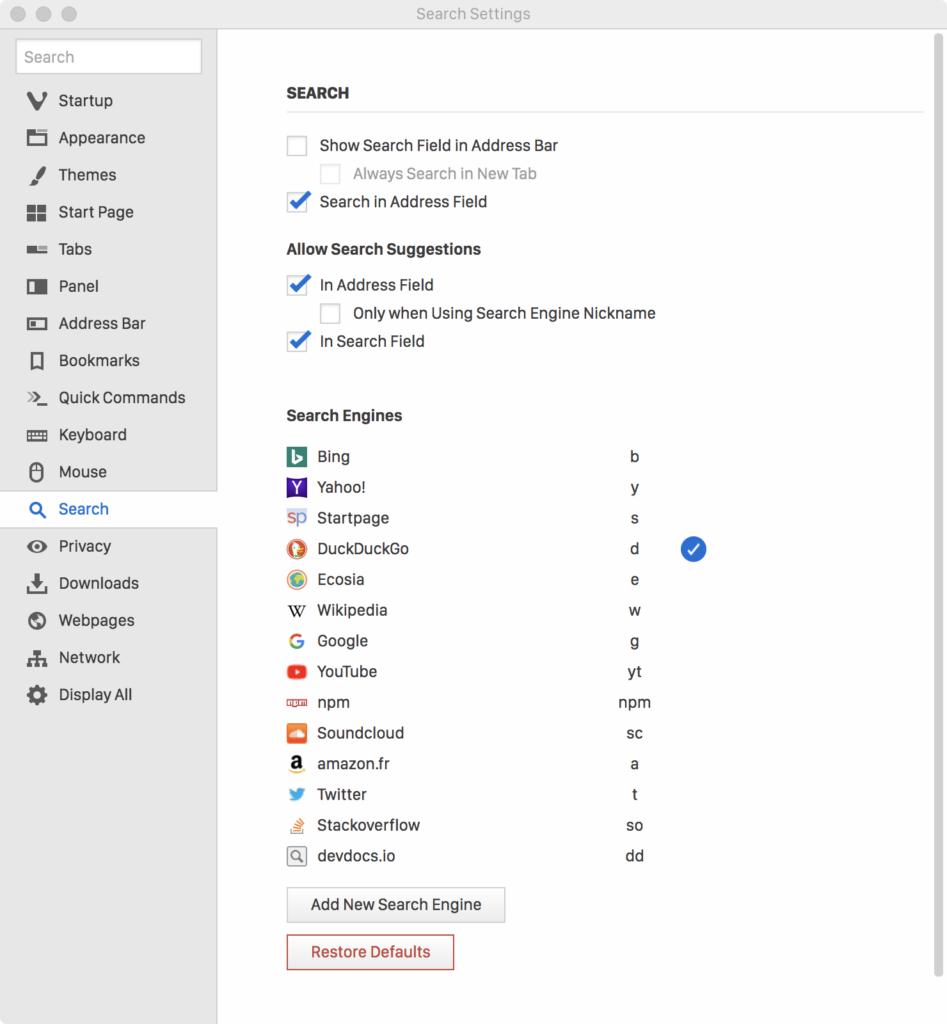Click the Display All gear icon

[37, 695]
